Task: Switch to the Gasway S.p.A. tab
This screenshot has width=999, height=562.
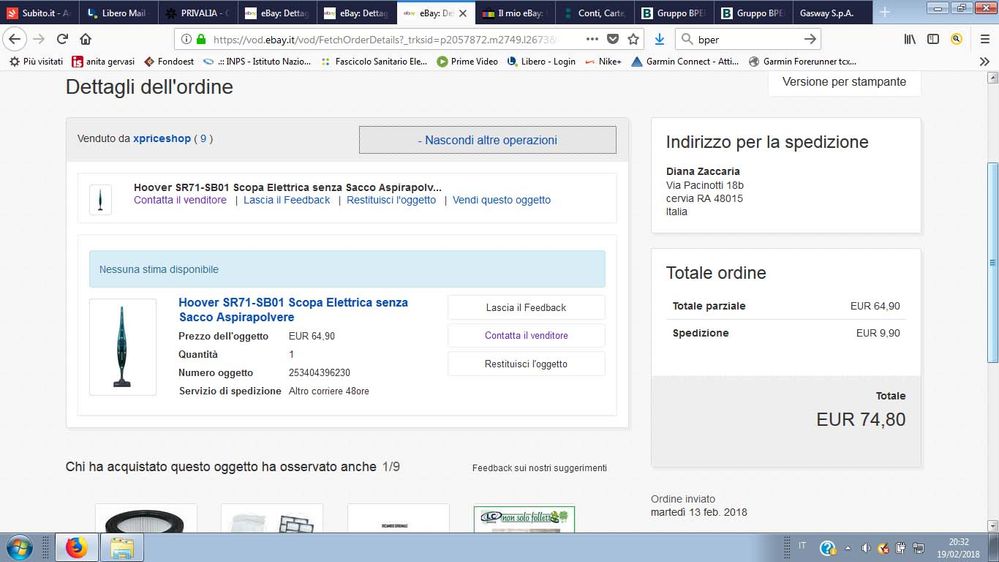Action: (831, 13)
